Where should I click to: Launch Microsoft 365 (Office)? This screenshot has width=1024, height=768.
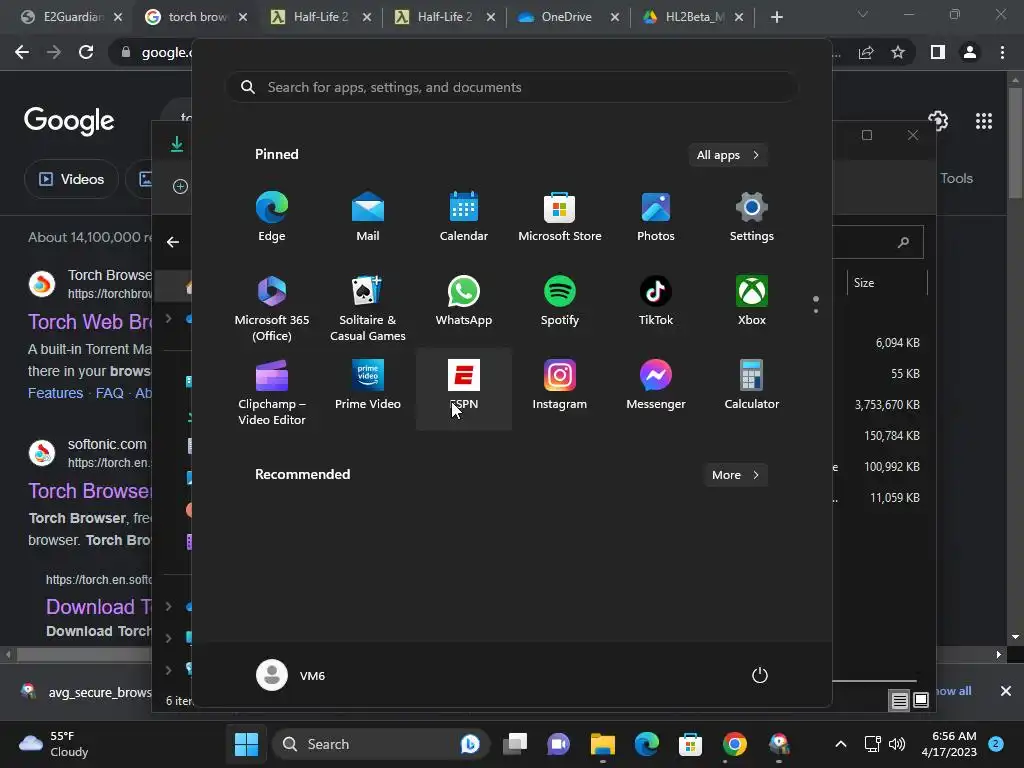pos(272,308)
